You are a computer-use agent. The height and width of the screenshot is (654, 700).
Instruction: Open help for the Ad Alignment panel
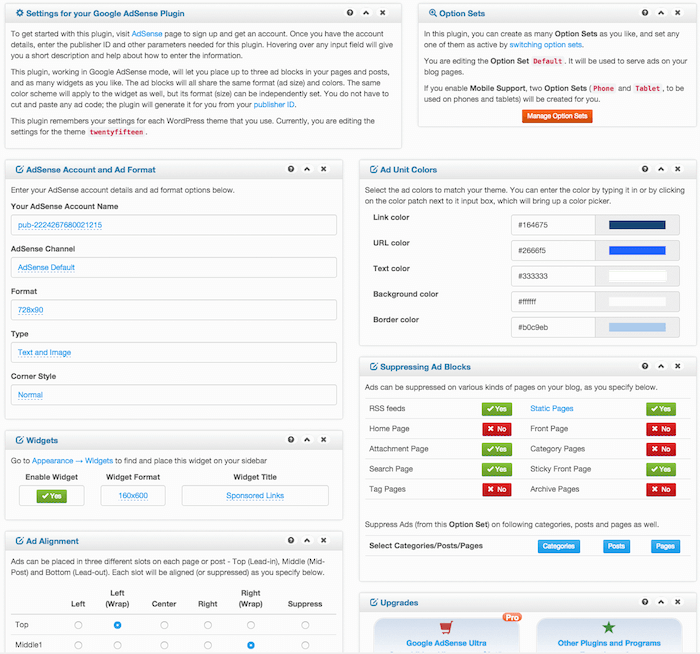tap(291, 540)
